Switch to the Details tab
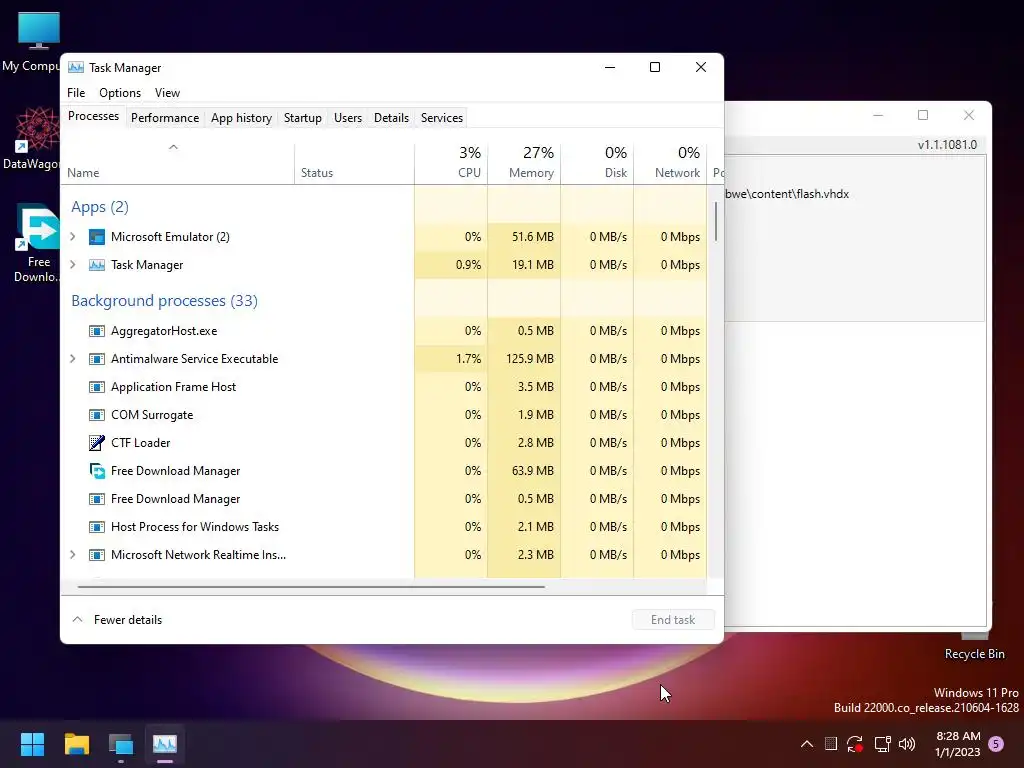 (391, 118)
